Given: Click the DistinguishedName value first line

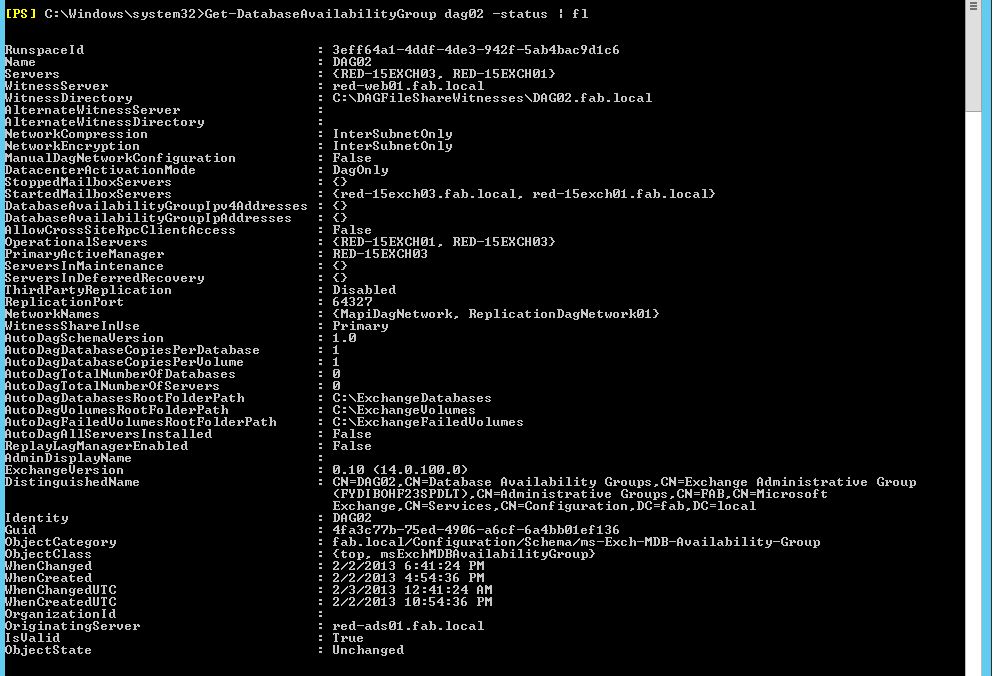Looking at the screenshot, I should (624, 482).
